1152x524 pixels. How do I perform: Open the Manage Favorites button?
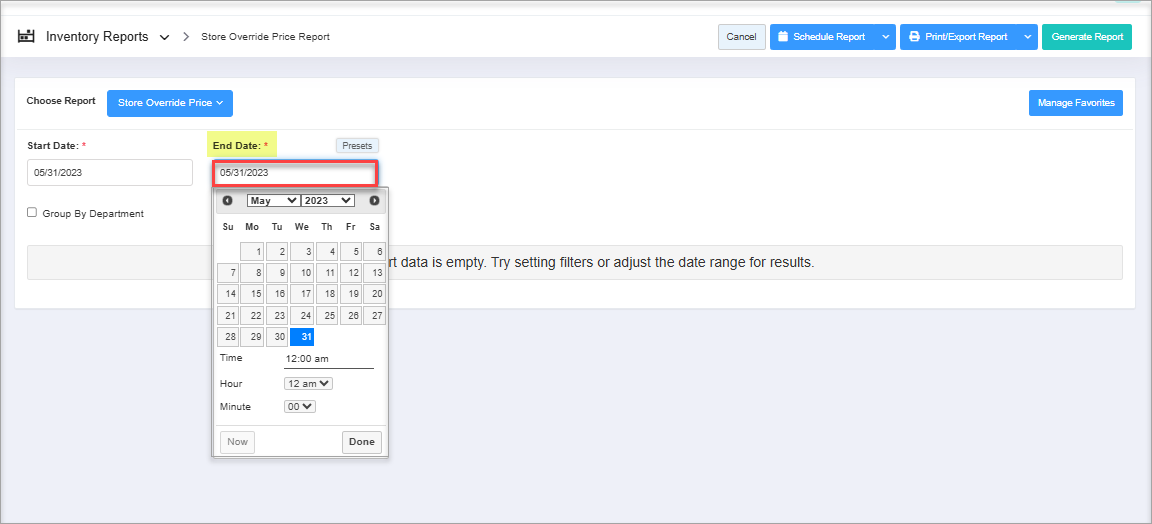click(x=1075, y=103)
